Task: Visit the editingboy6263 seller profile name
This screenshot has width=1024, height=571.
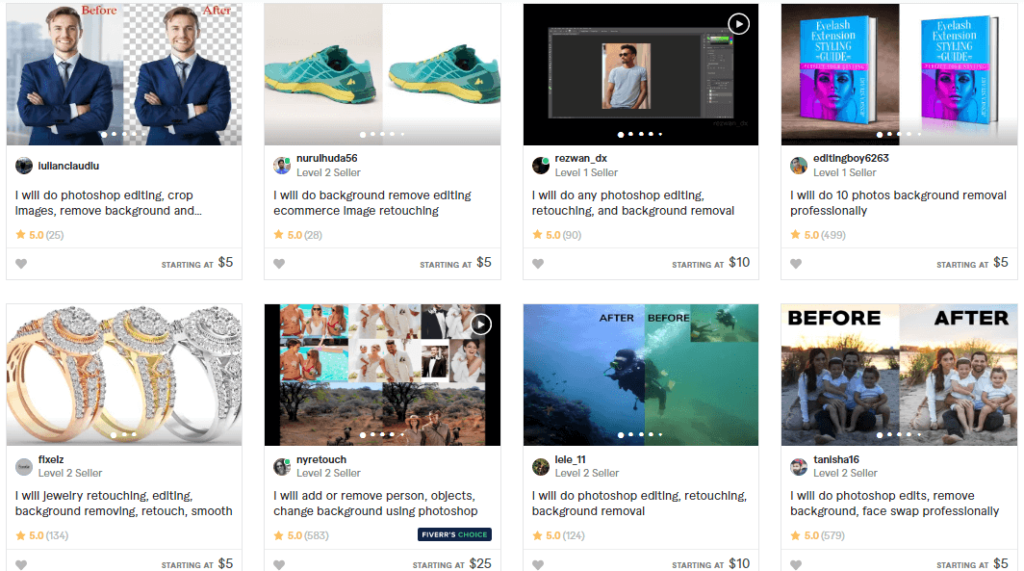Action: pos(851,158)
